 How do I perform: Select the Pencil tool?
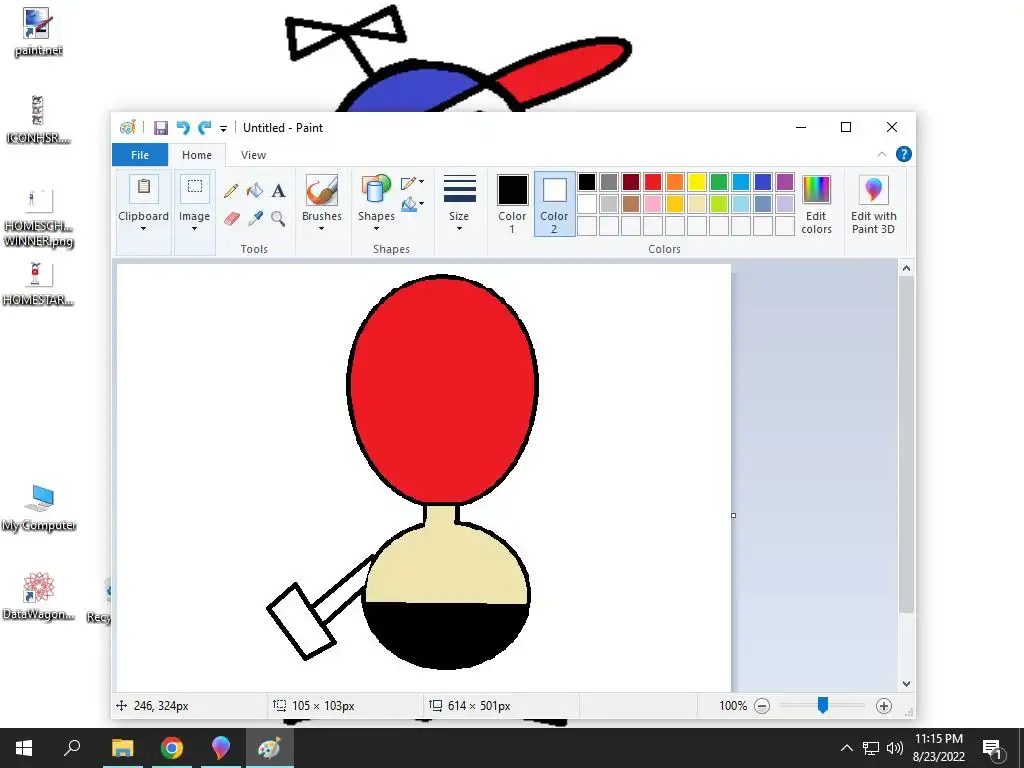coord(231,191)
